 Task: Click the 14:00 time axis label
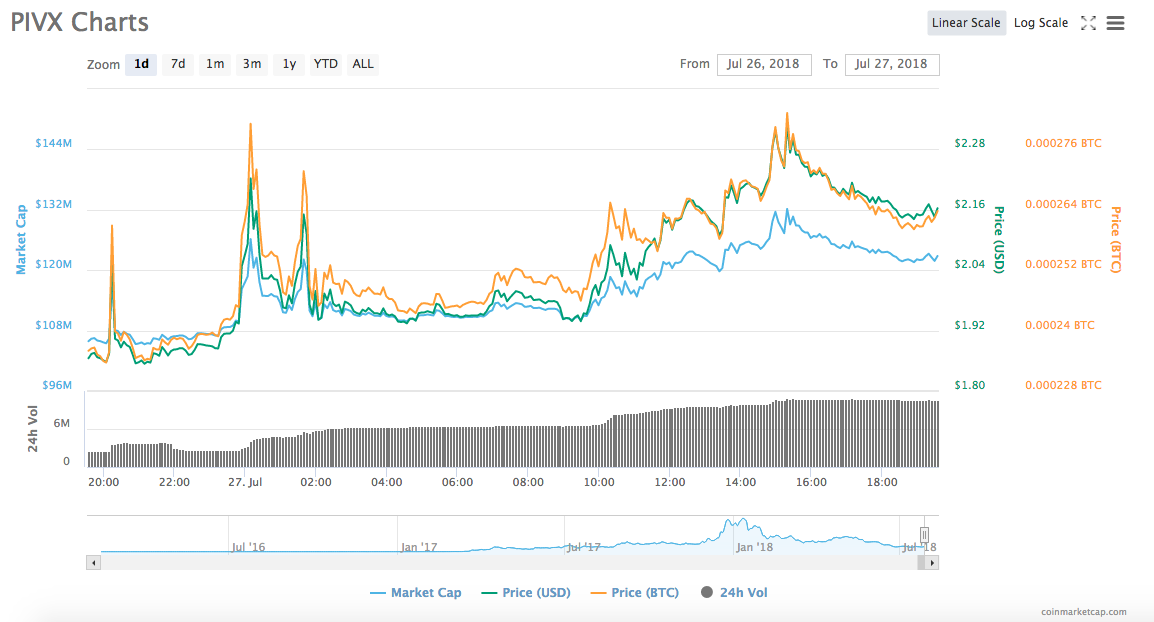[x=740, y=482]
